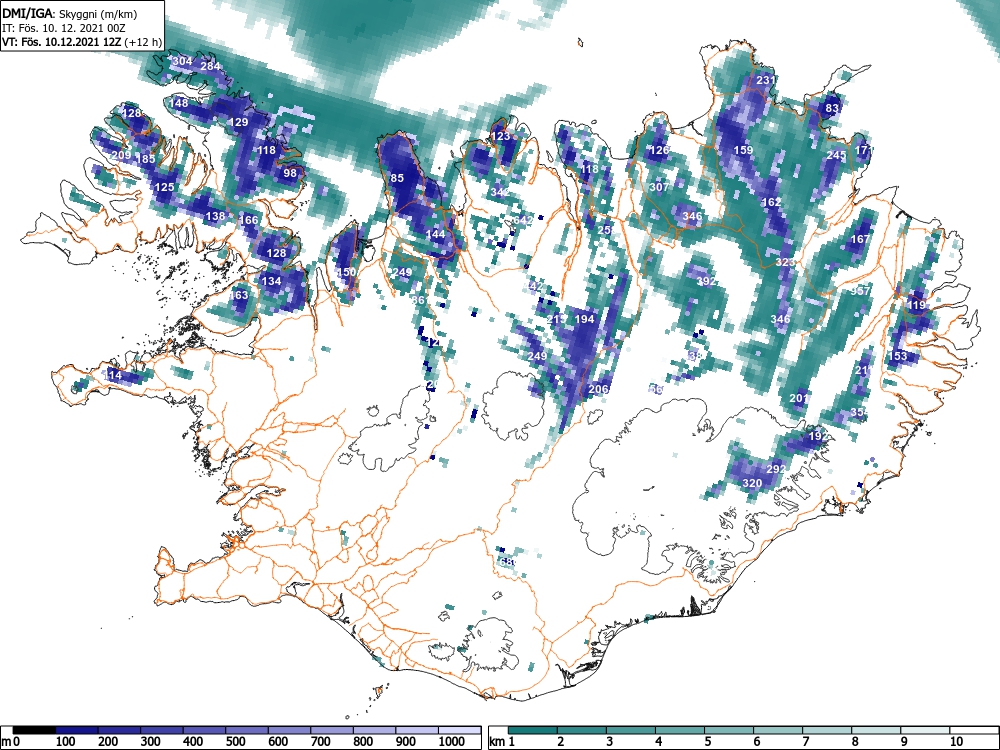Click the 'IT: Fös. 10. 12. 2021 00Z' line

tap(64, 28)
